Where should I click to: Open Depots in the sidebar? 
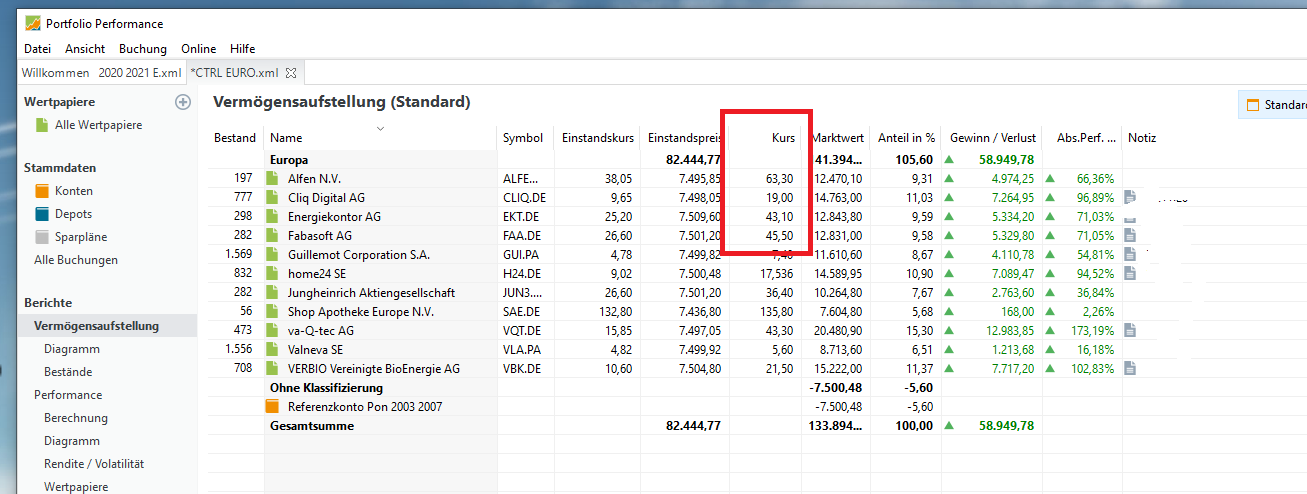[x=73, y=214]
